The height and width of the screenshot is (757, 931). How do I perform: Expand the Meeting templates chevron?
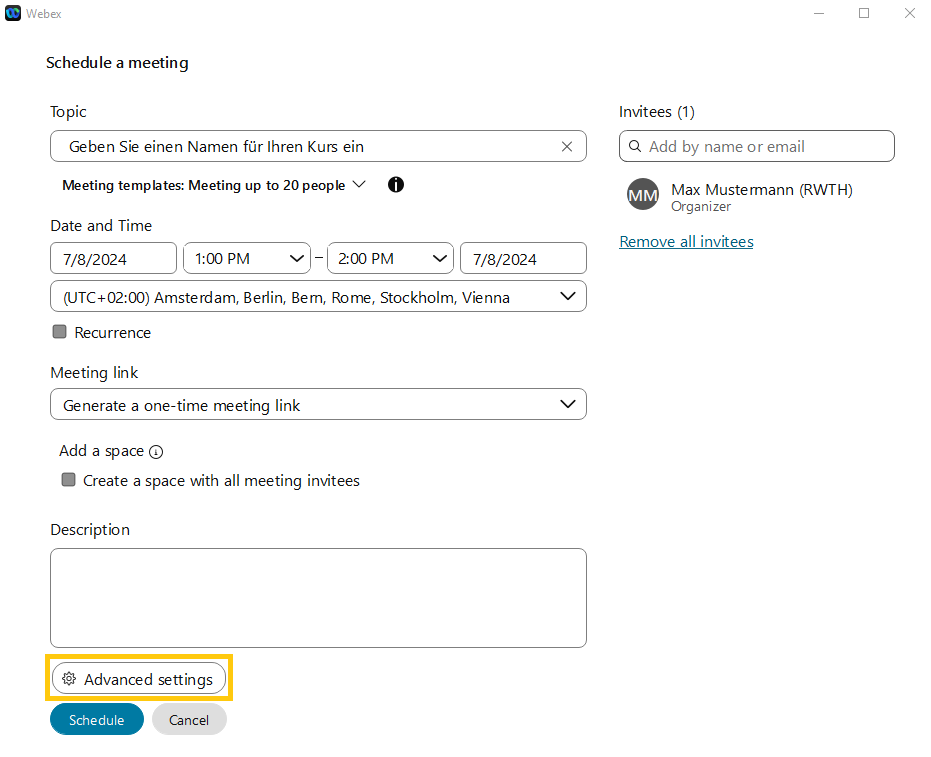click(x=360, y=185)
